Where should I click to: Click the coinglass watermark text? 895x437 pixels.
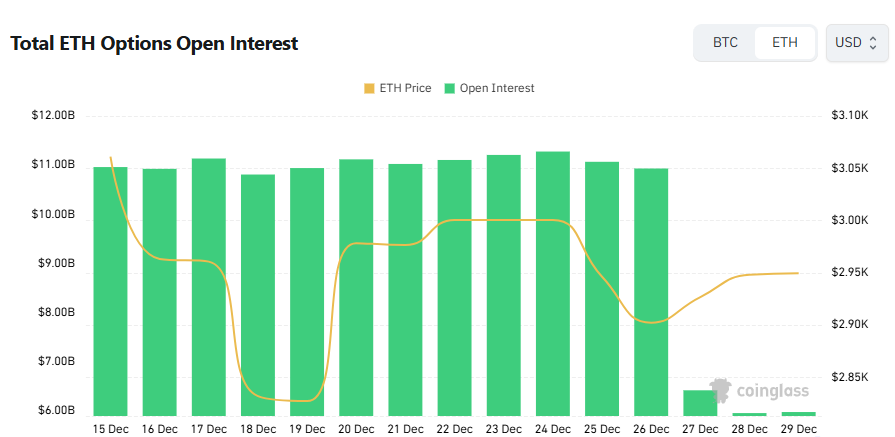(x=773, y=391)
